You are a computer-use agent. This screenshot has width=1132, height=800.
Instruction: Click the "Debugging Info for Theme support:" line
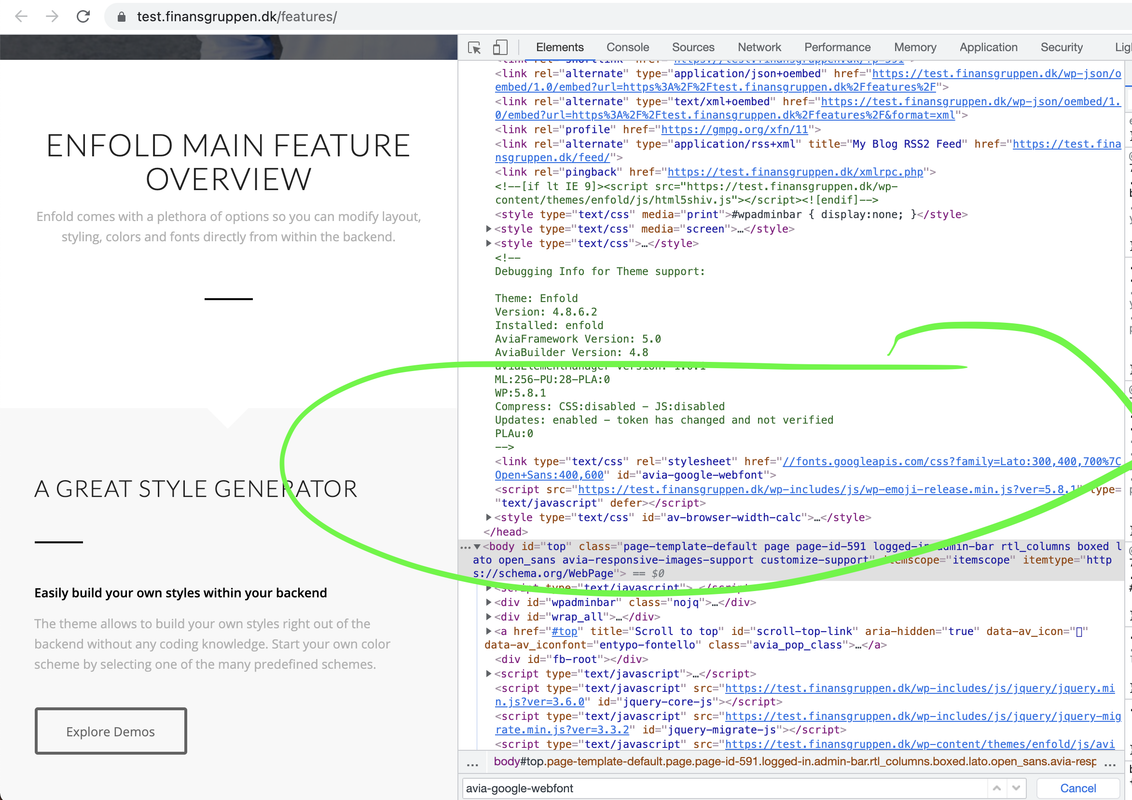point(600,271)
